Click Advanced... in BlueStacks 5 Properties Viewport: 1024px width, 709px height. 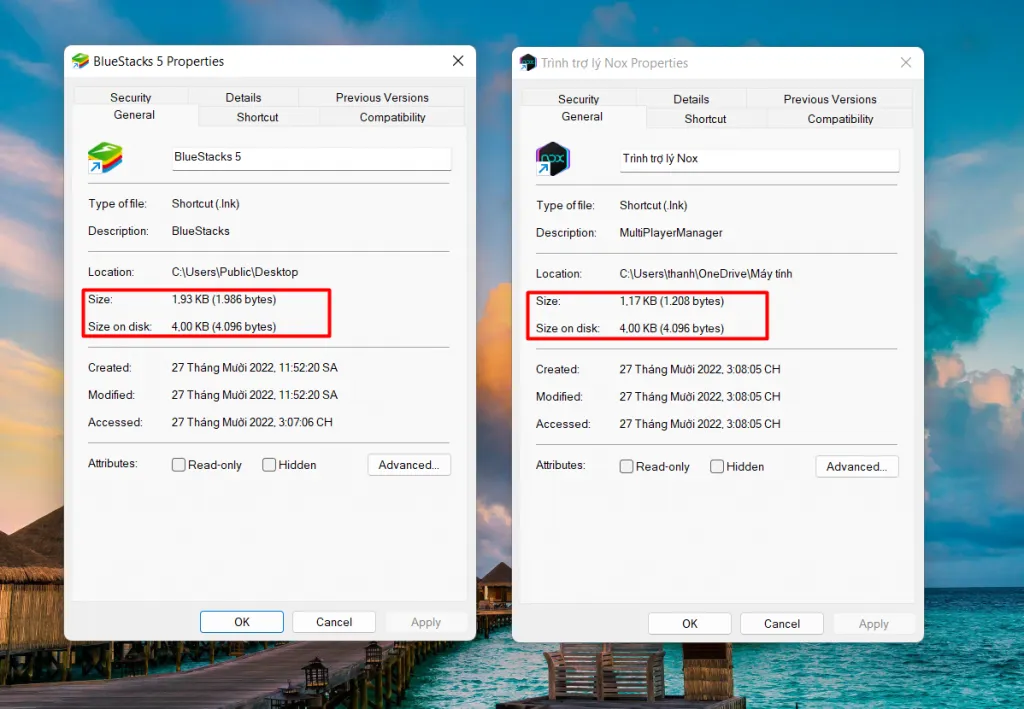pyautogui.click(x=409, y=465)
